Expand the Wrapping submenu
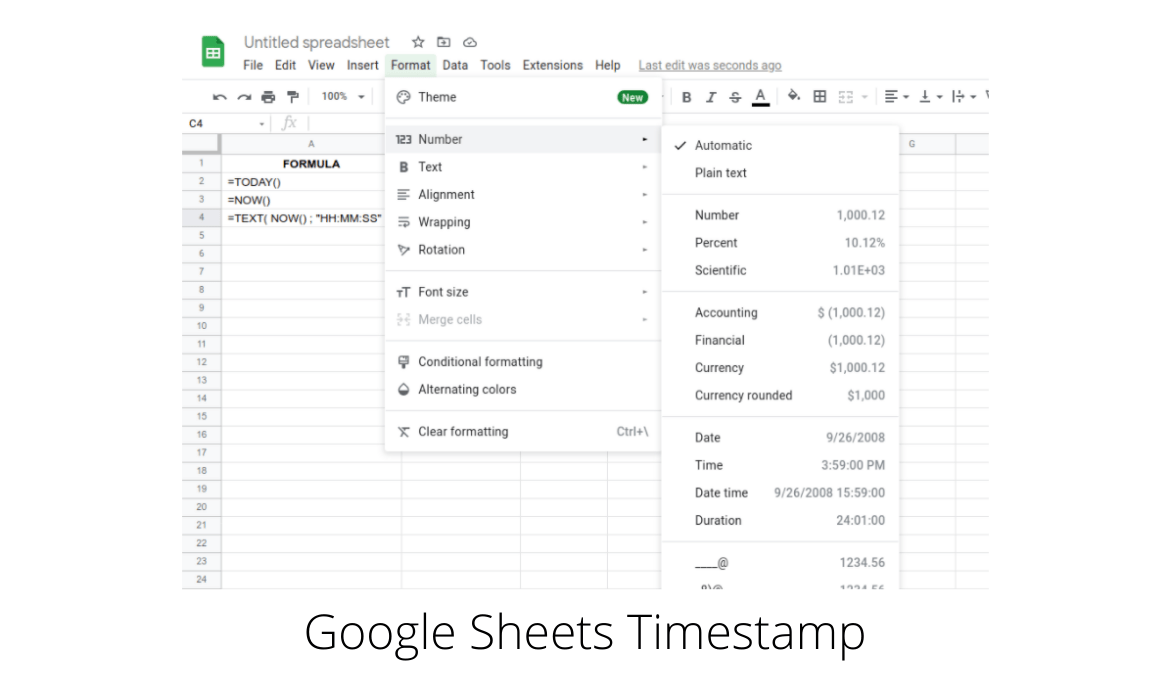 coord(523,222)
